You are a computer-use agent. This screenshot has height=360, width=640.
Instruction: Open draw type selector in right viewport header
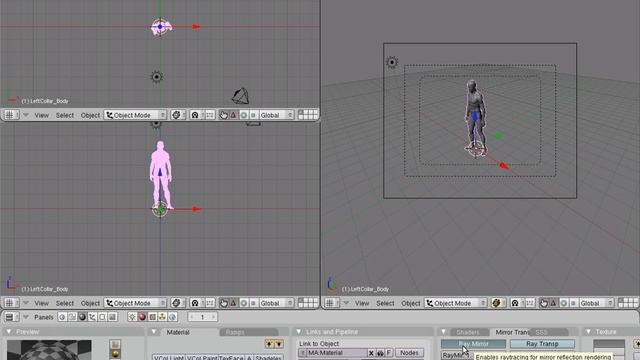pyautogui.click(x=498, y=303)
